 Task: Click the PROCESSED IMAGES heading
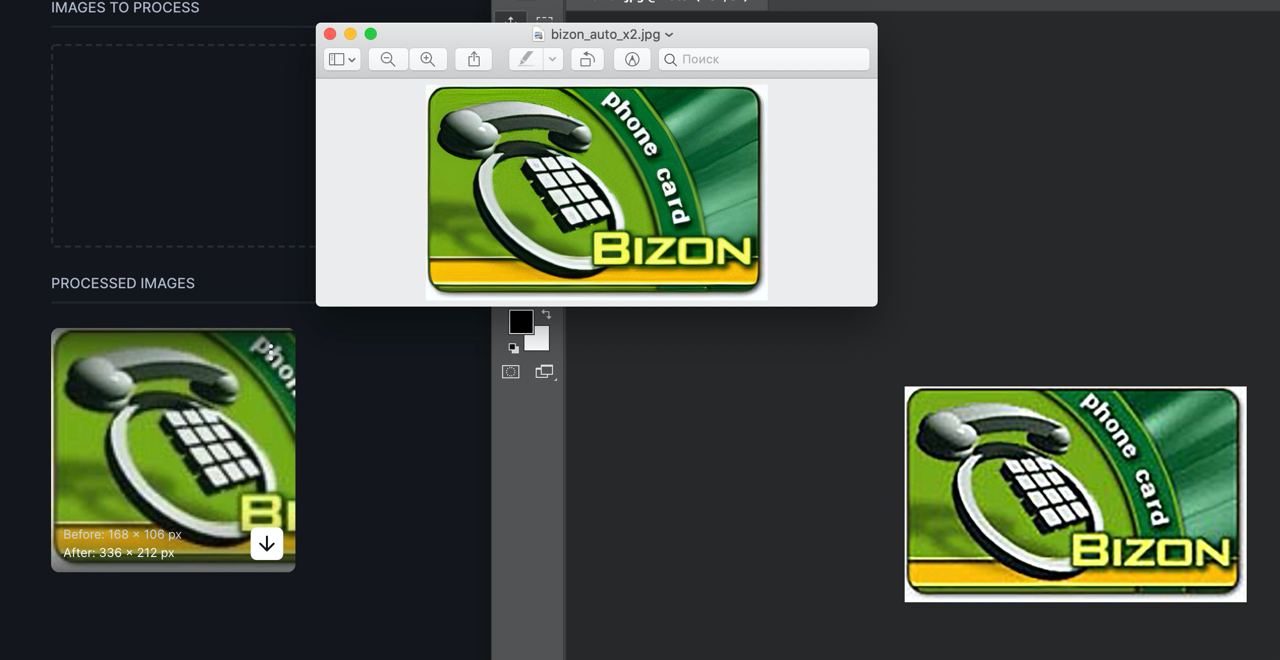click(x=123, y=283)
